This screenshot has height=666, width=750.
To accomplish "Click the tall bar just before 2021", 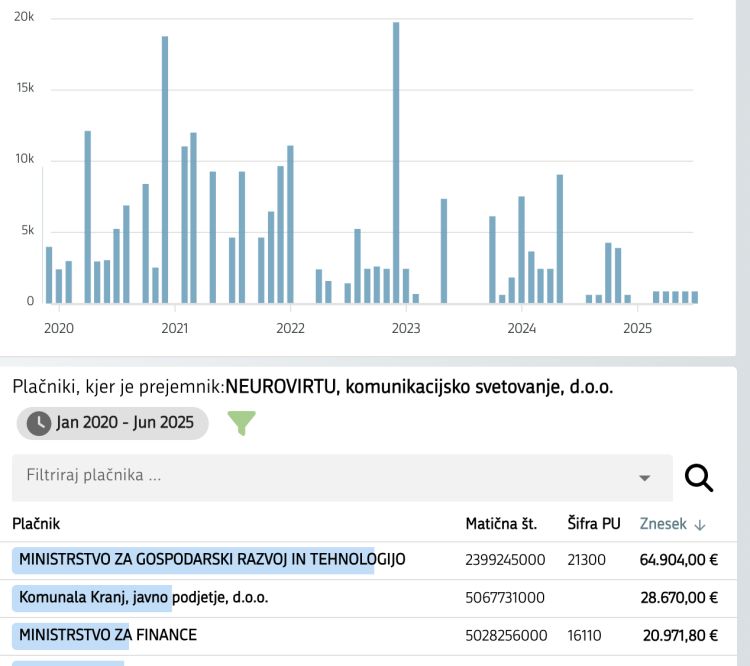I will [165, 170].
